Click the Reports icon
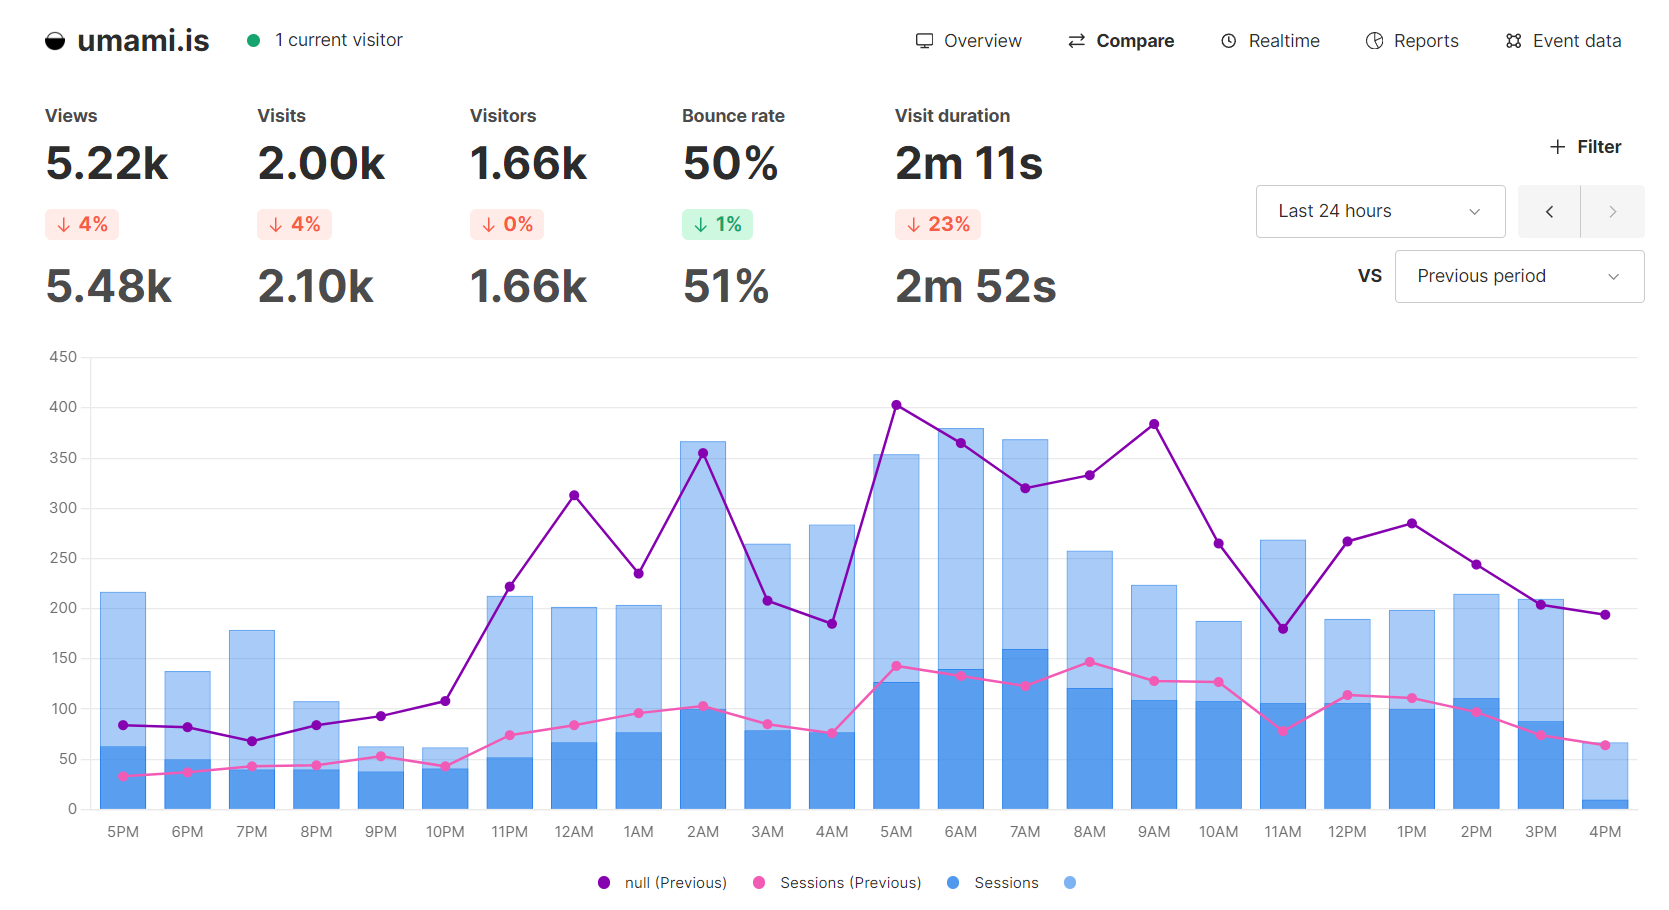This screenshot has height=910, width=1669. click(1372, 40)
